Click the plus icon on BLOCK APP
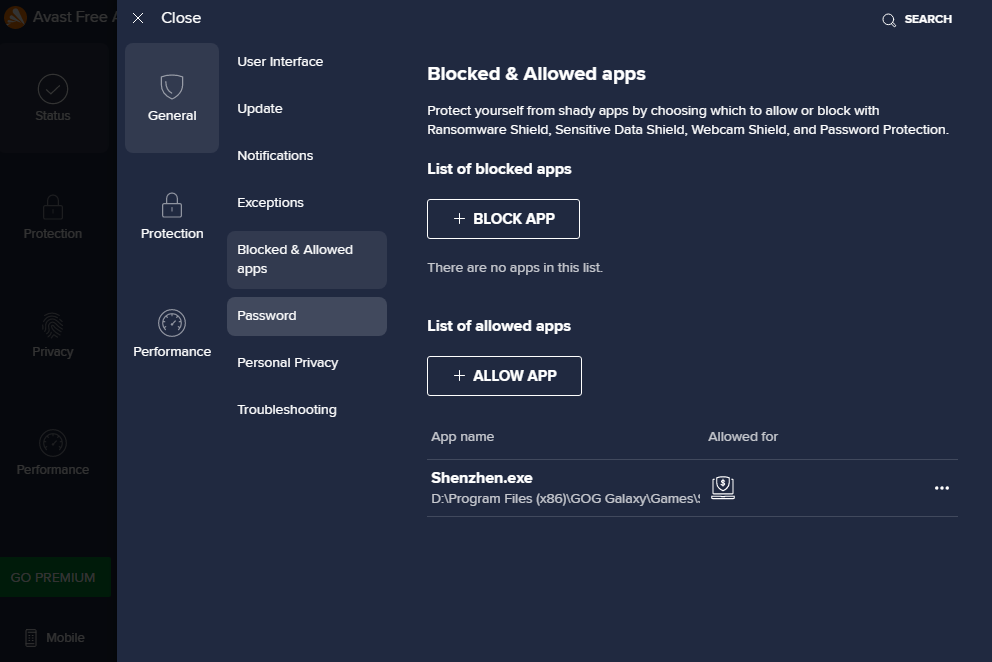The height and width of the screenshot is (662, 992). point(459,218)
